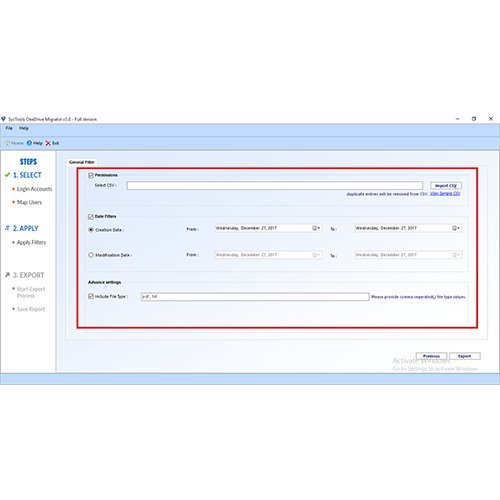This screenshot has height=500, width=500.
Task: Restore down the application window
Action: [474, 119]
